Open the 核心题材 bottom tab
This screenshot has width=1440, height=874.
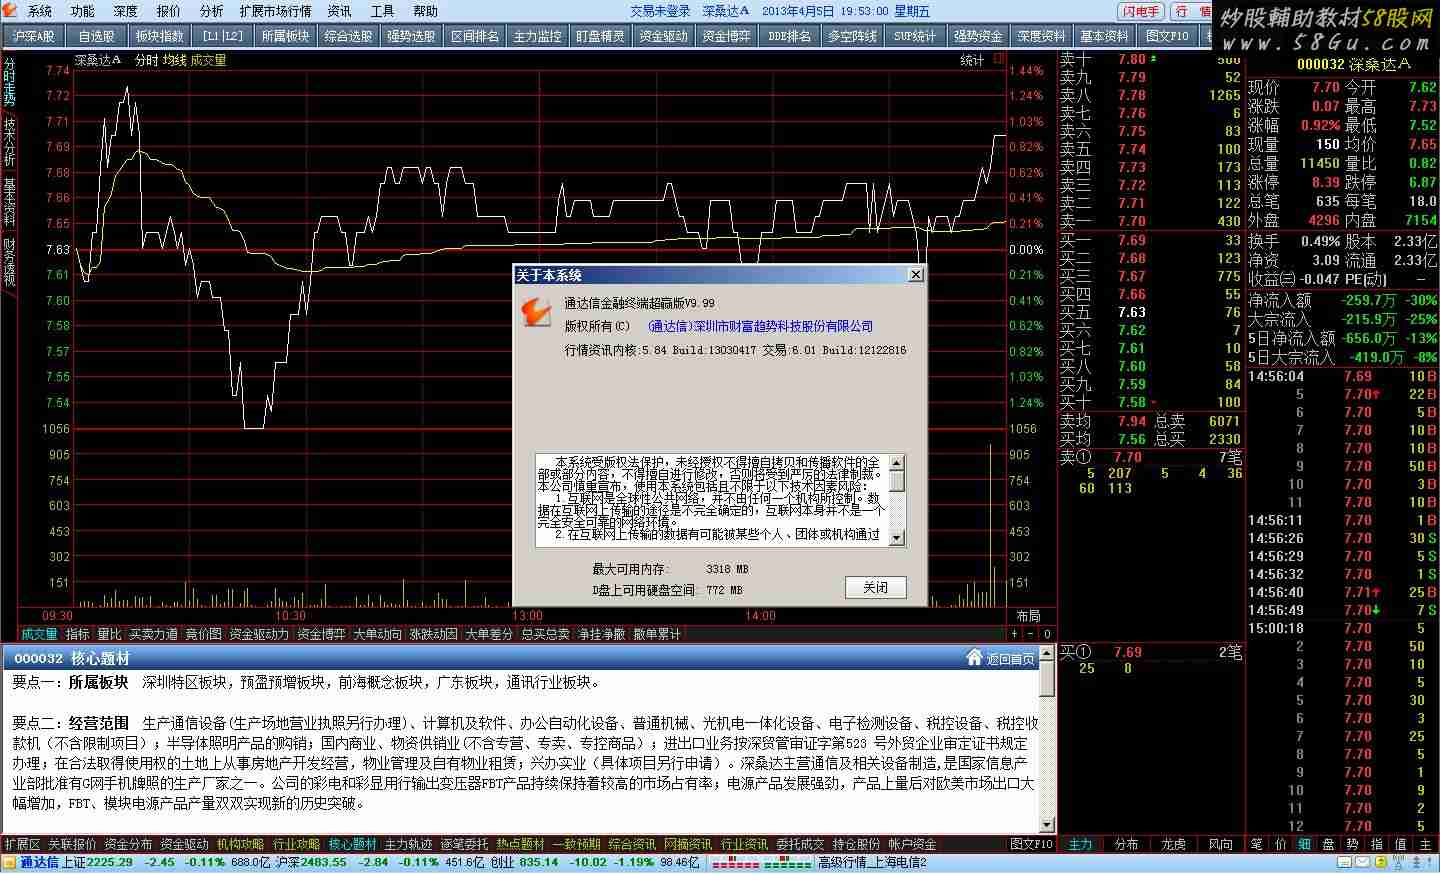352,844
